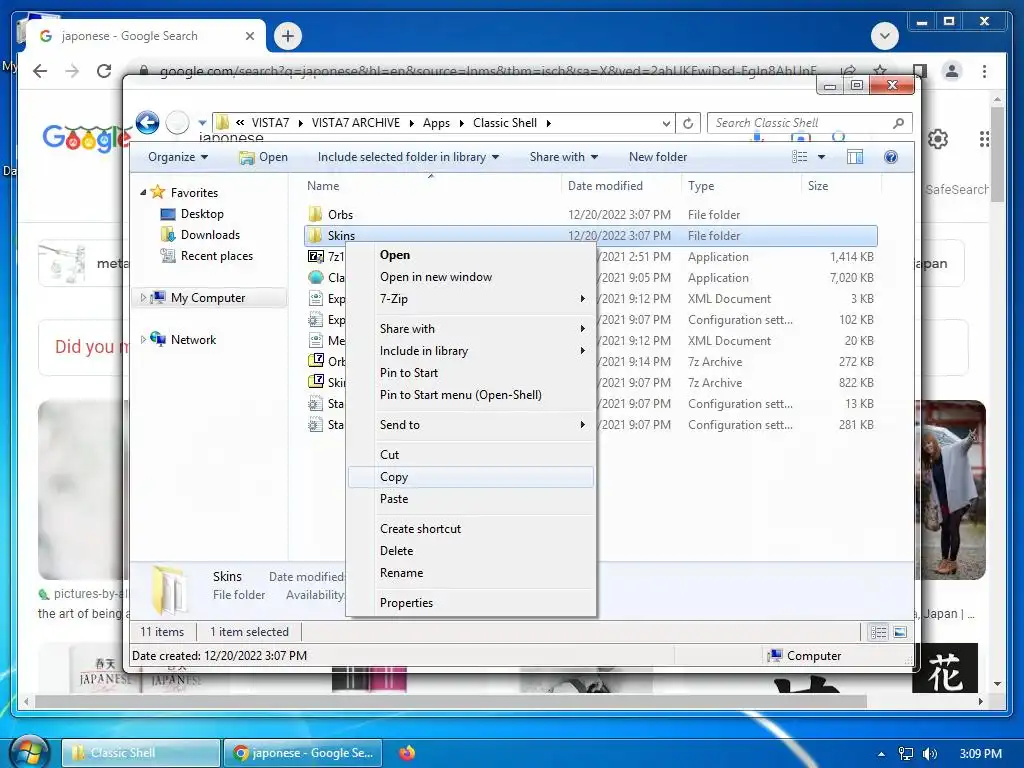Select Properties in context menu

[470, 603]
